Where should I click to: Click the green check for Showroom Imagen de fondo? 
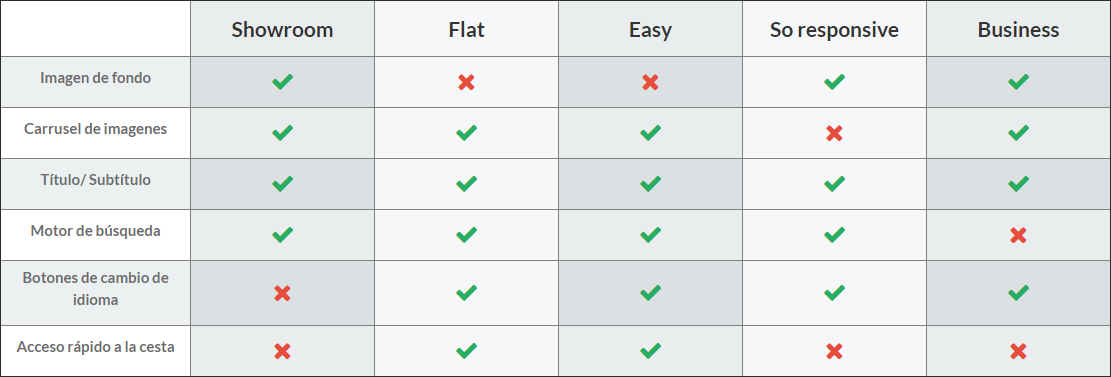(x=282, y=82)
